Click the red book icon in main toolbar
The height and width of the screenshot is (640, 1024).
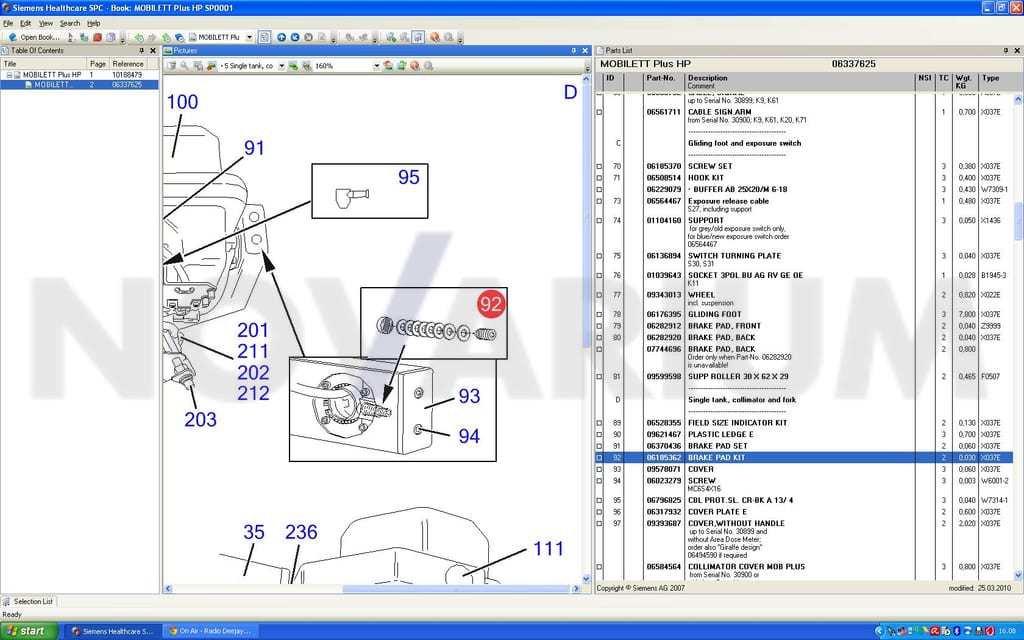tap(97, 37)
